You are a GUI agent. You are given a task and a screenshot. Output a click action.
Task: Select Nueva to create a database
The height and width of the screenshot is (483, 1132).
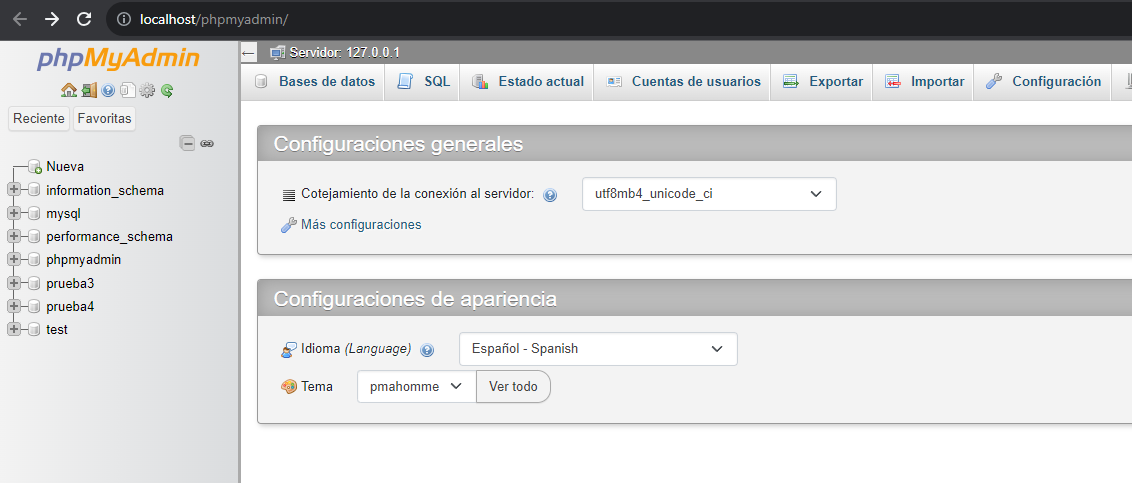(65, 167)
